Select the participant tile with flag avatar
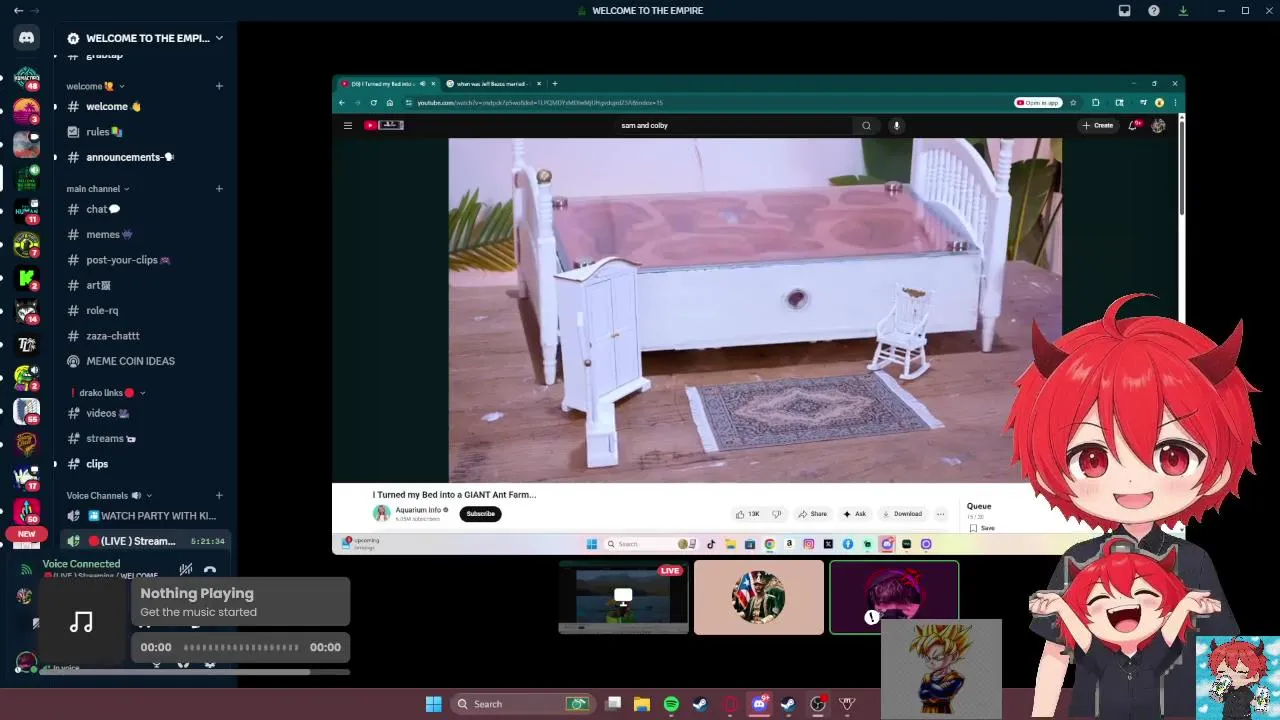The width and height of the screenshot is (1280, 720). [759, 597]
